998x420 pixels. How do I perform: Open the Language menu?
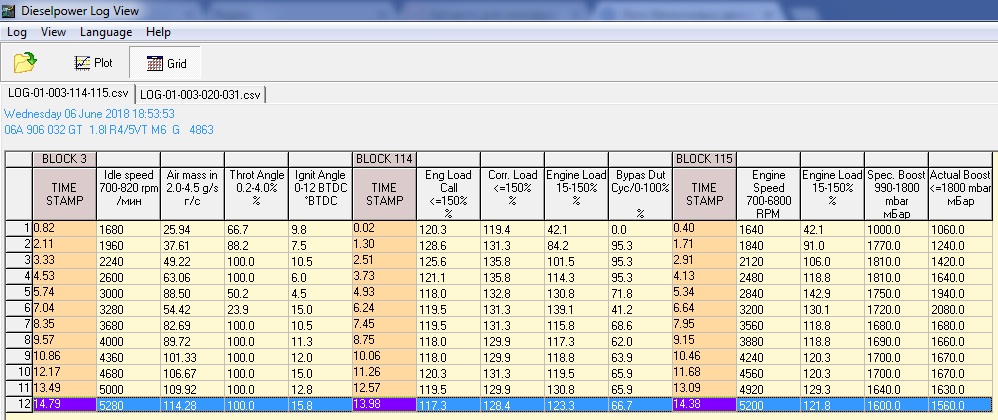106,32
